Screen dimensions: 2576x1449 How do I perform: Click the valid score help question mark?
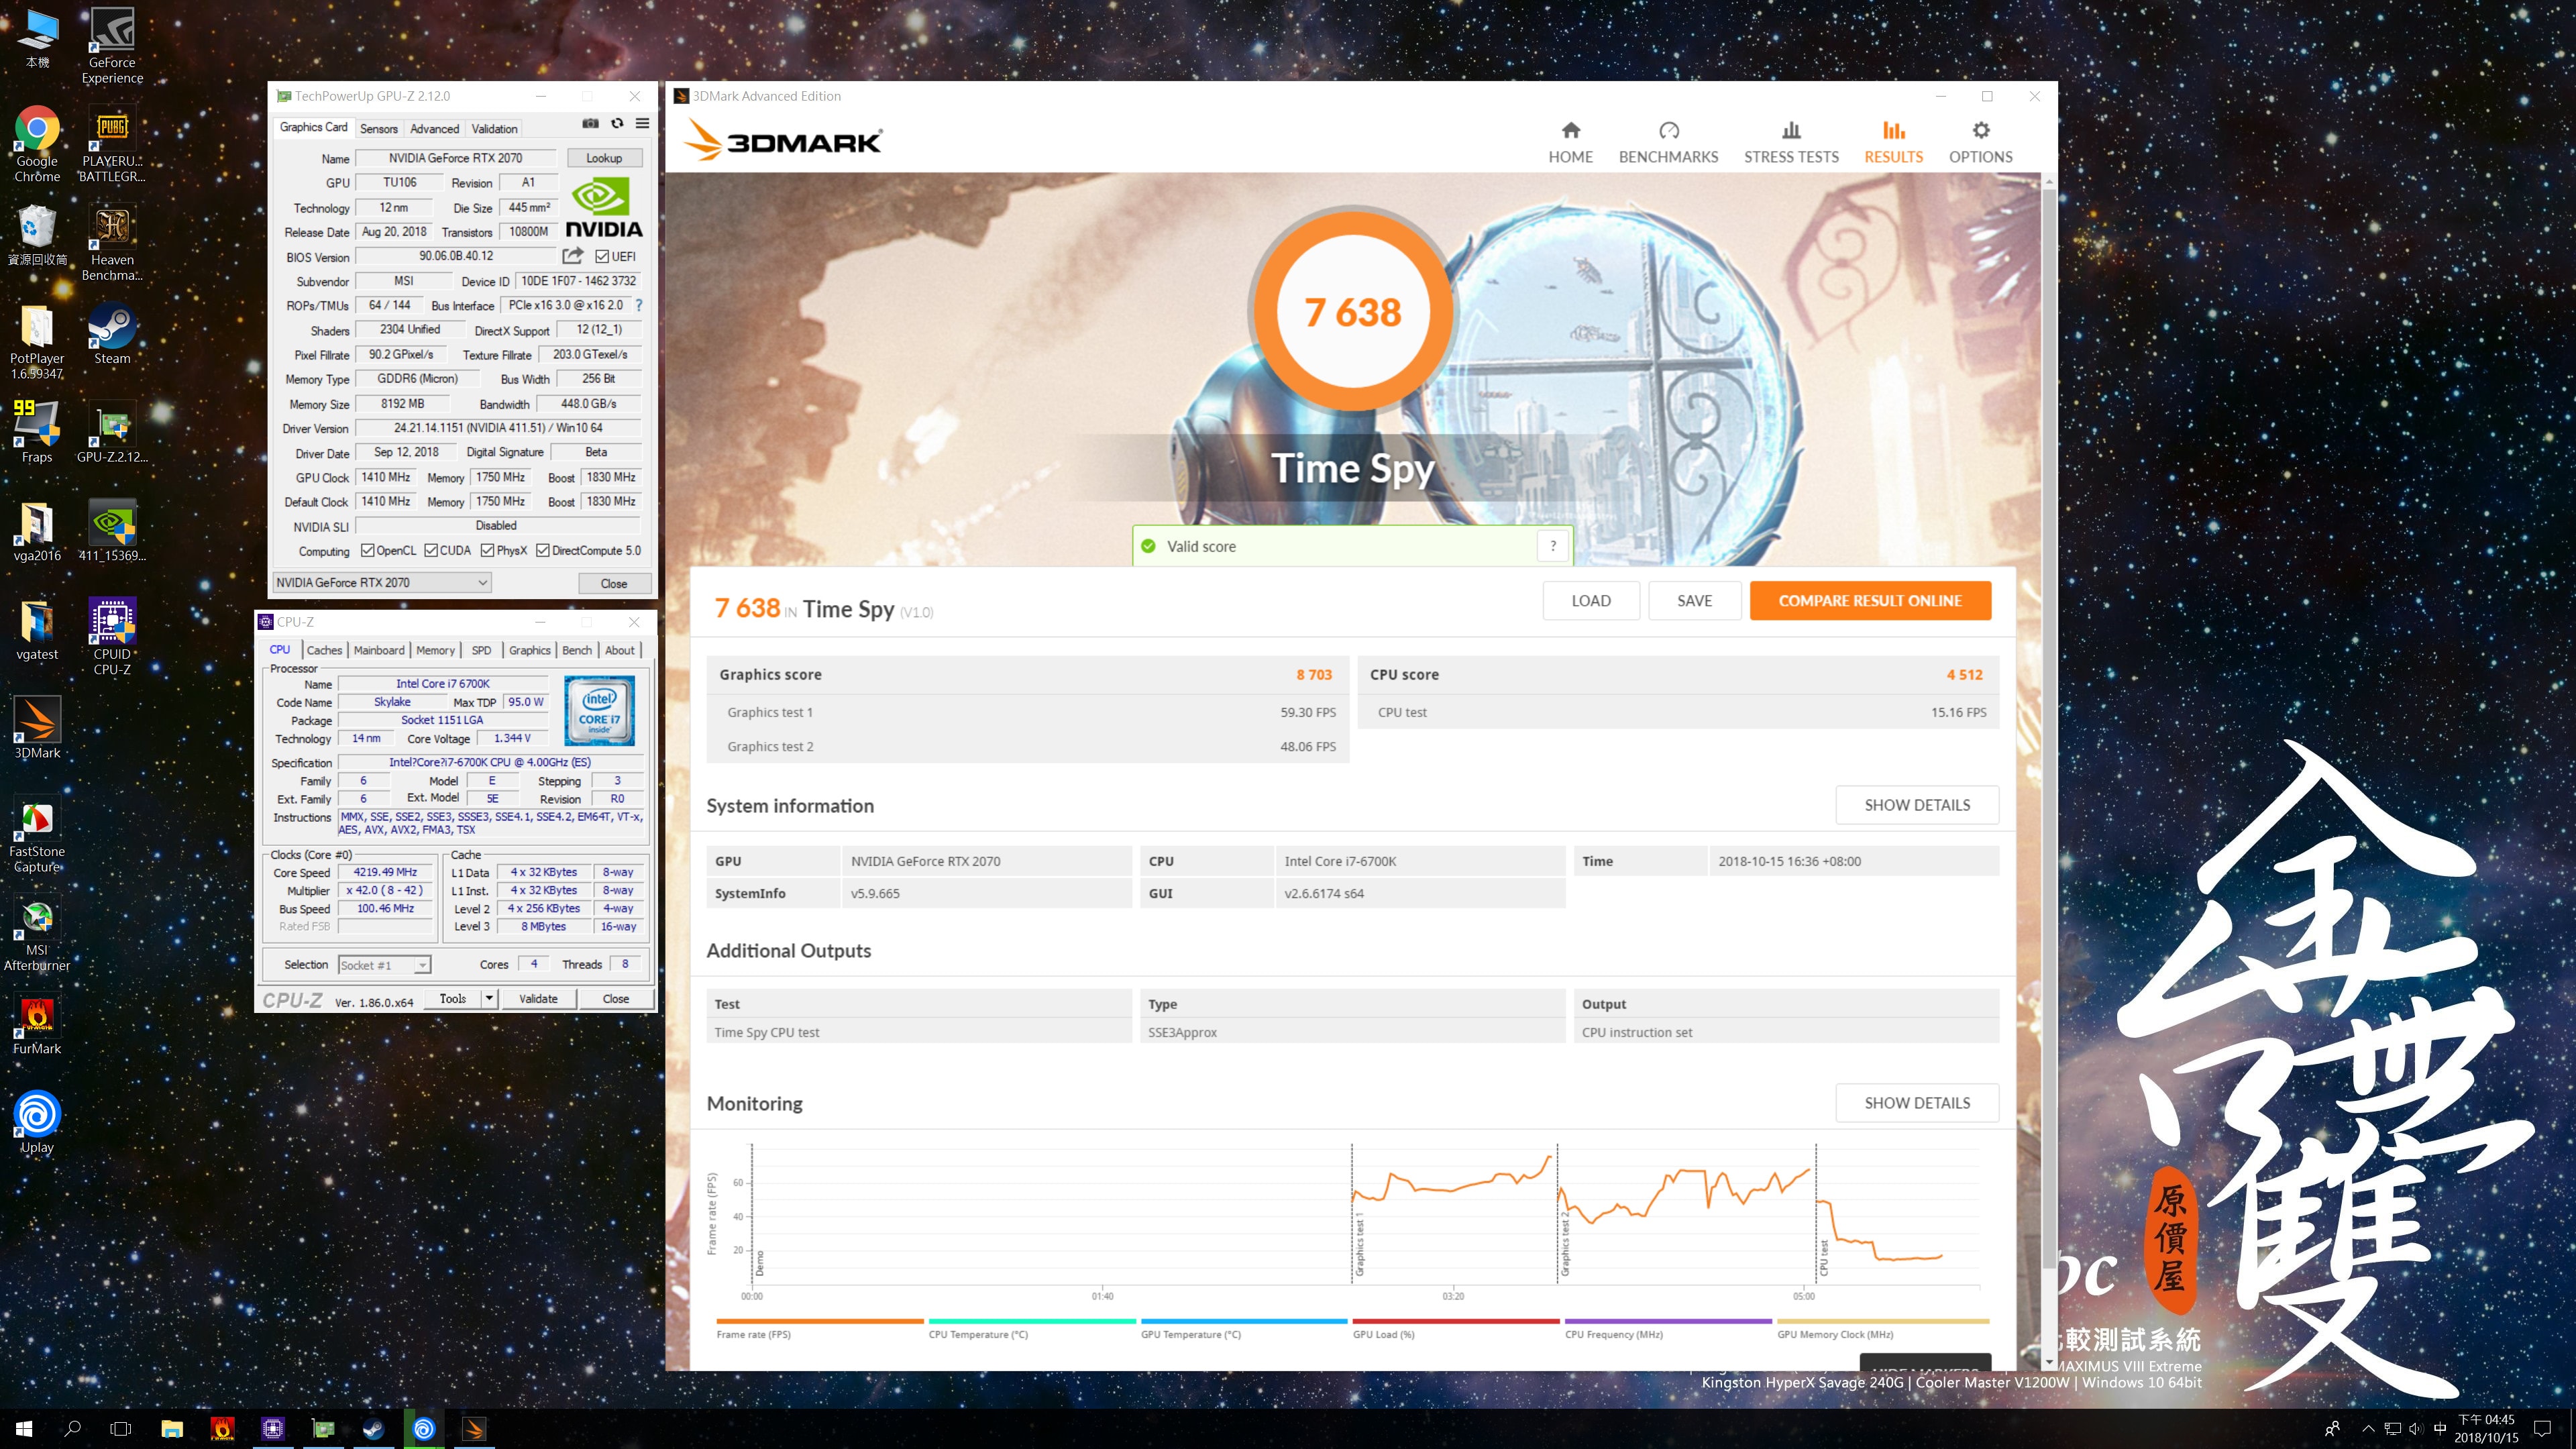coord(1553,546)
